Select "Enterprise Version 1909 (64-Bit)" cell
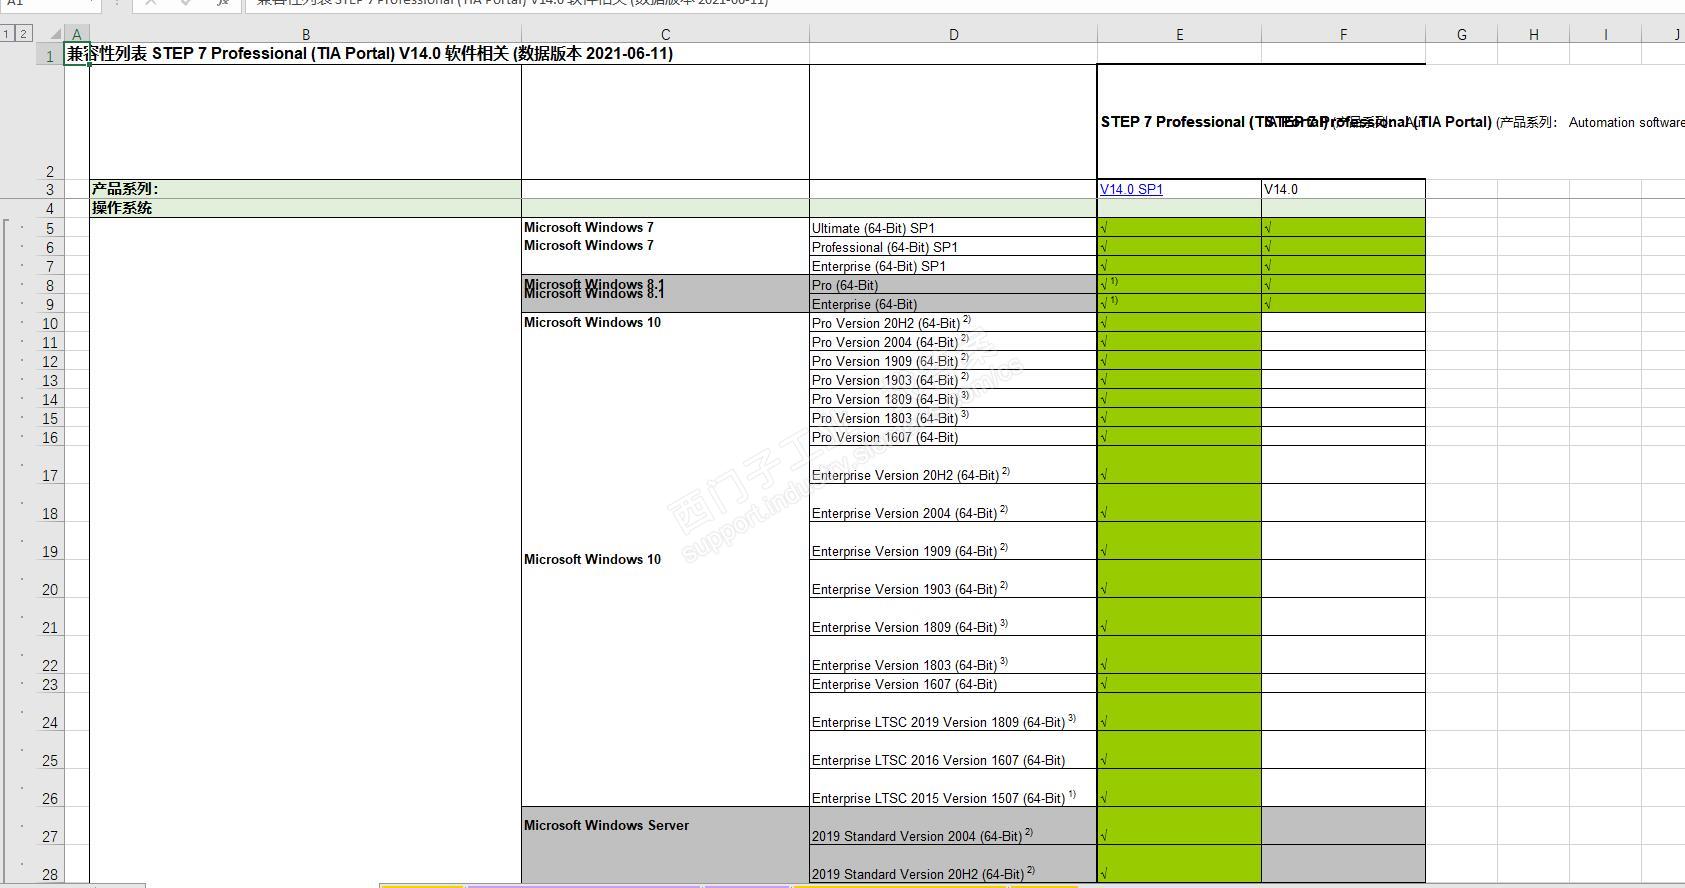The image size is (1685, 888). pyautogui.click(x=953, y=541)
